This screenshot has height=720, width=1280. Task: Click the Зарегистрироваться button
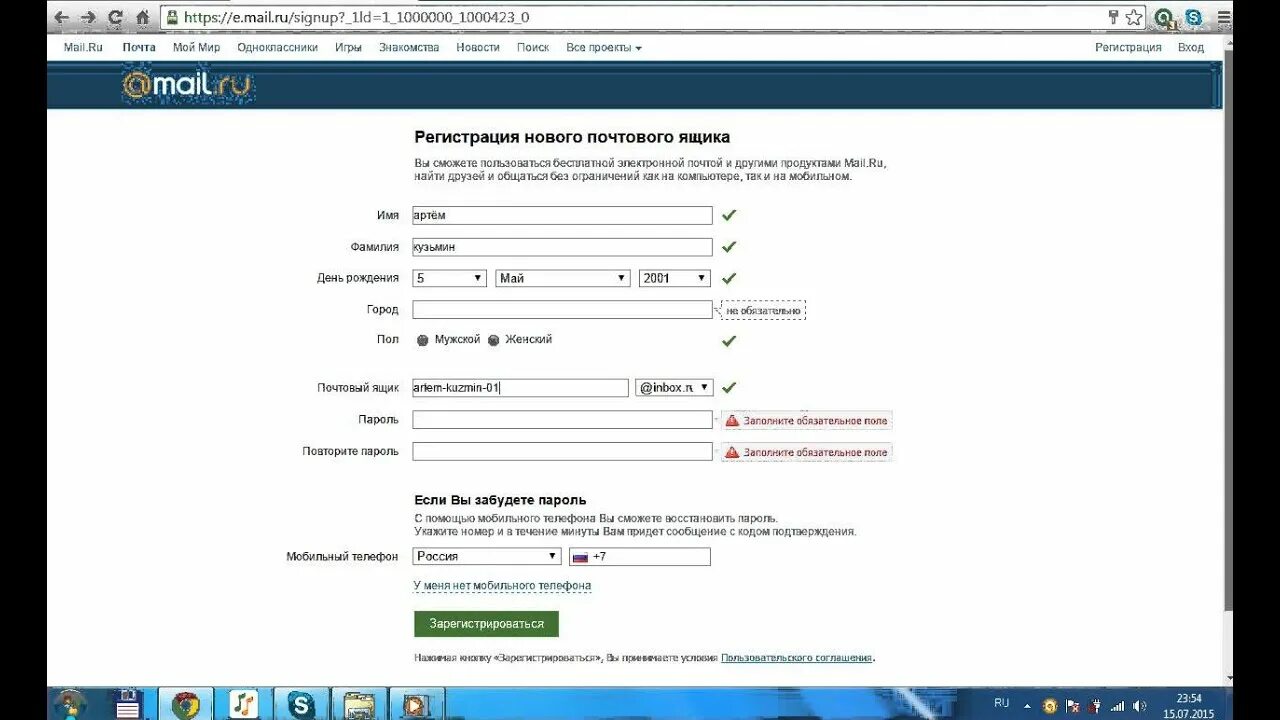[486, 624]
